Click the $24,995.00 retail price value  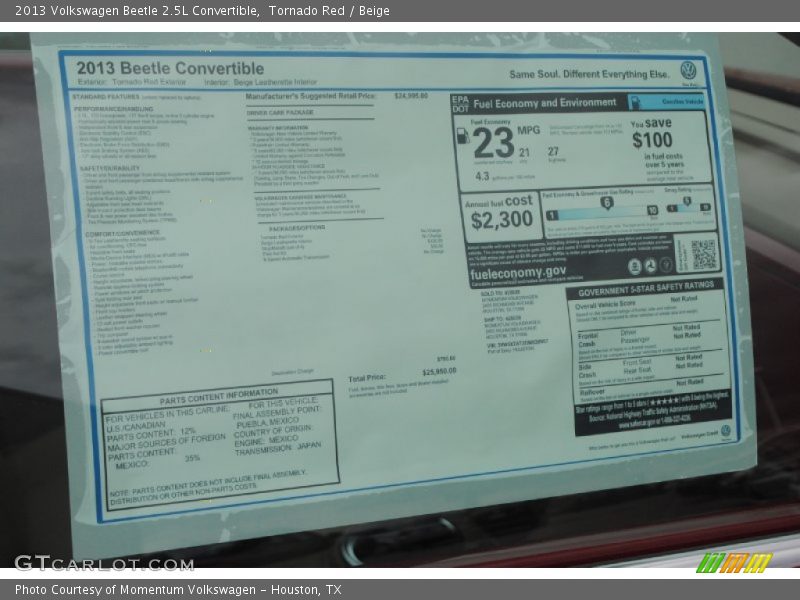click(x=411, y=96)
